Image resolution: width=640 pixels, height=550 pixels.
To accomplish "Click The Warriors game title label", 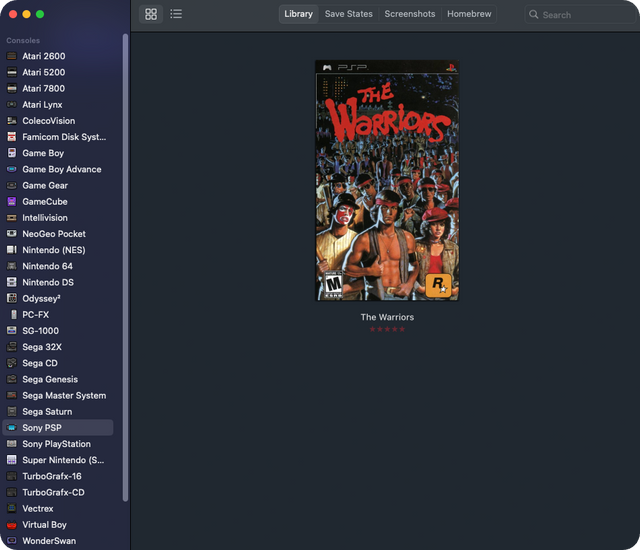I will pos(387,317).
